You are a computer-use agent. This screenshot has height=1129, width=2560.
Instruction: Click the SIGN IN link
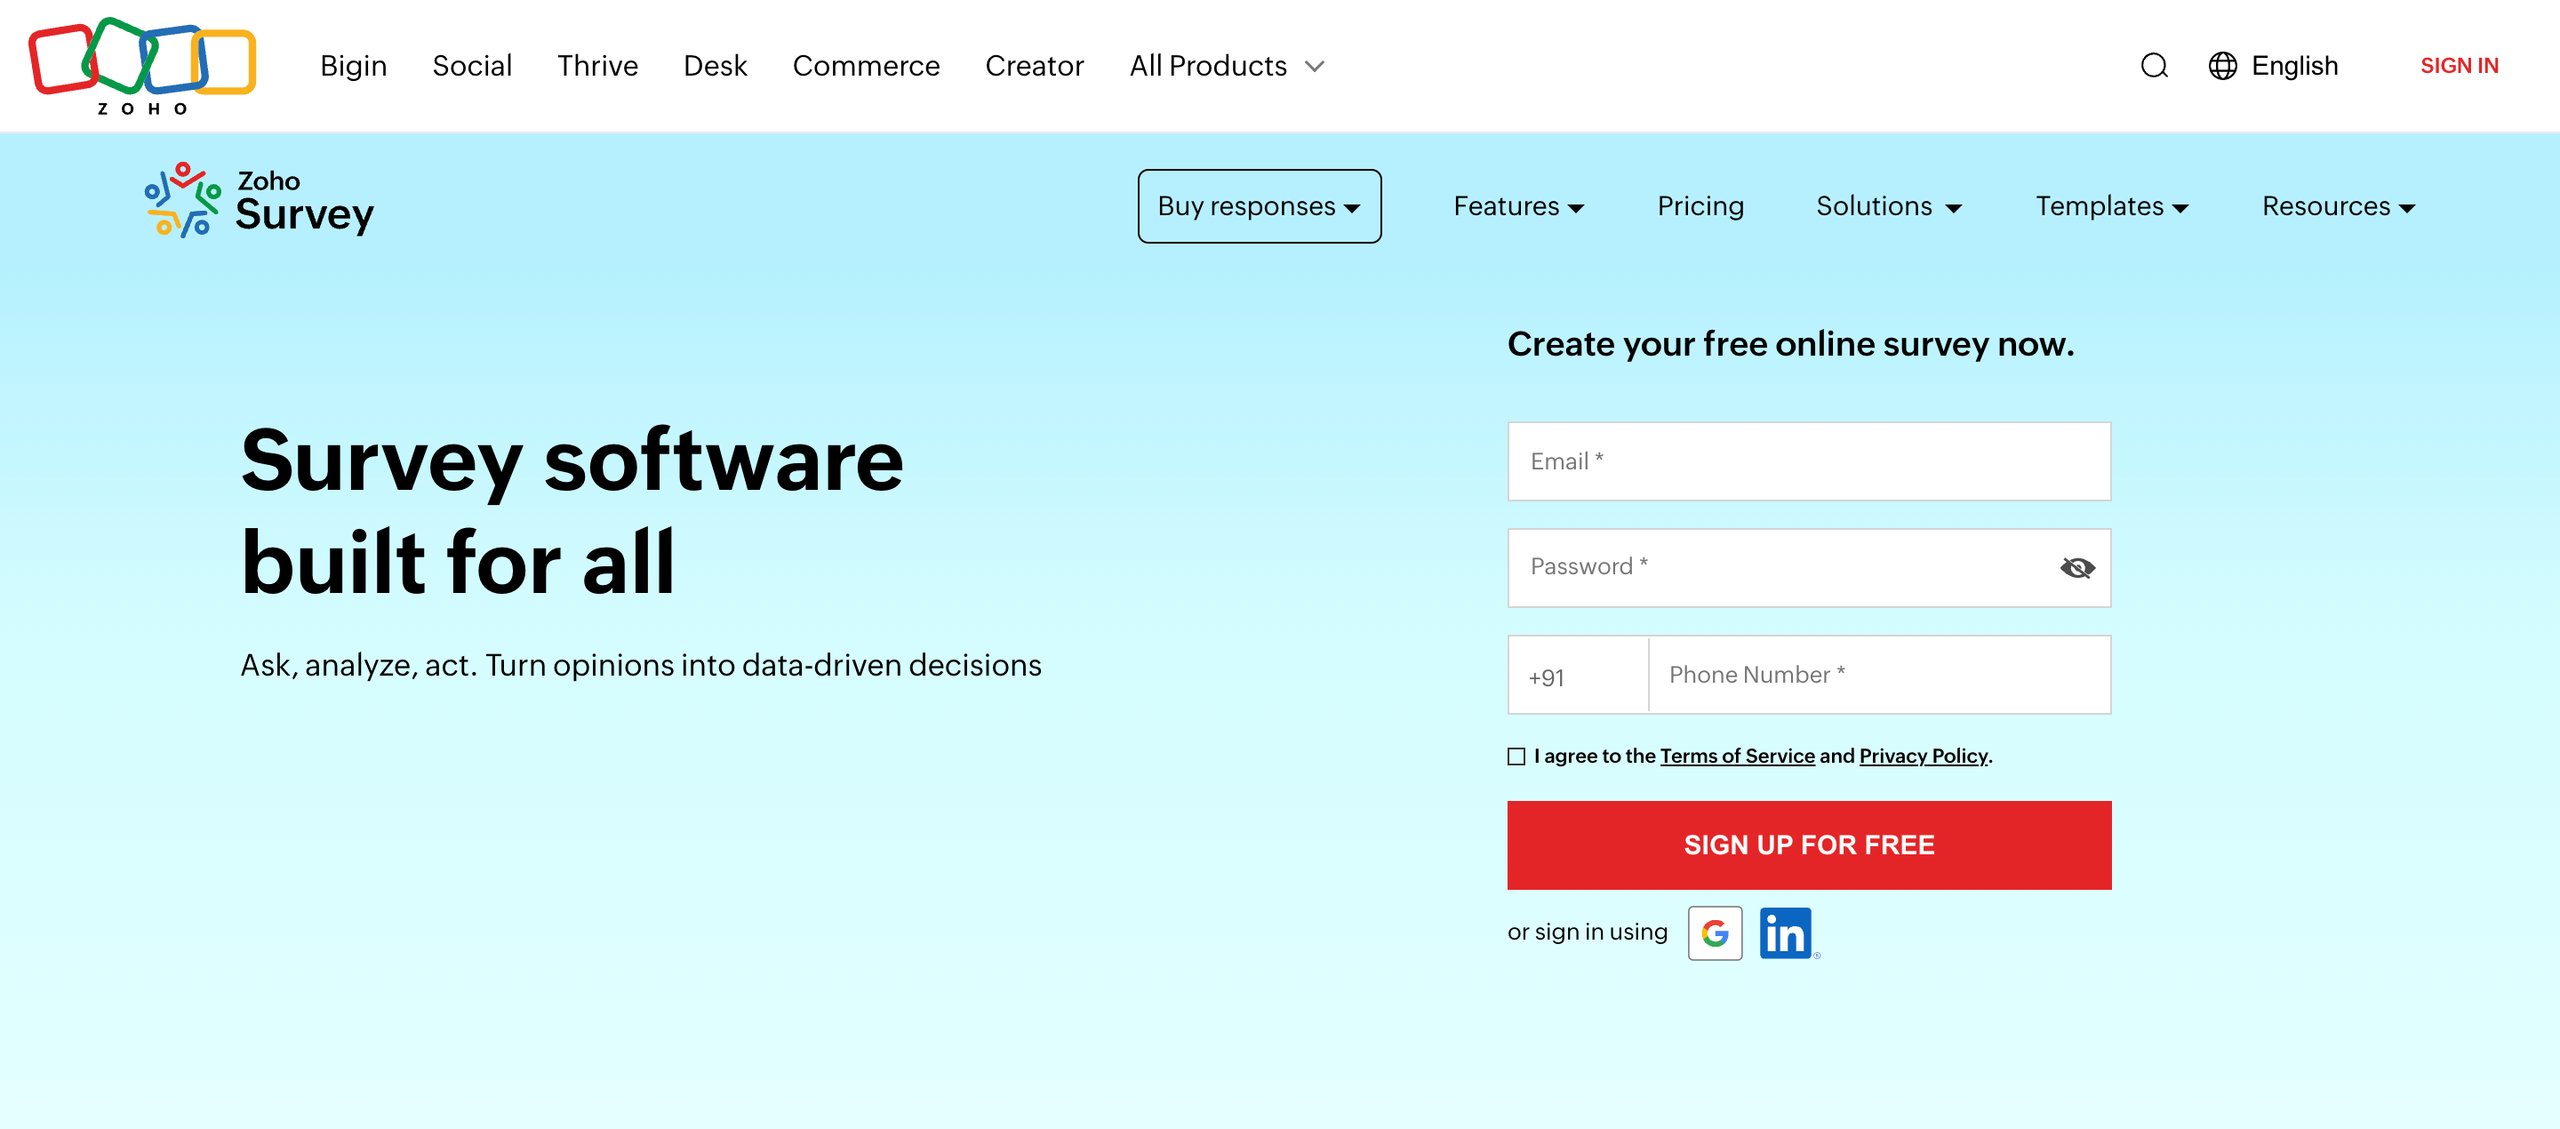(2459, 66)
